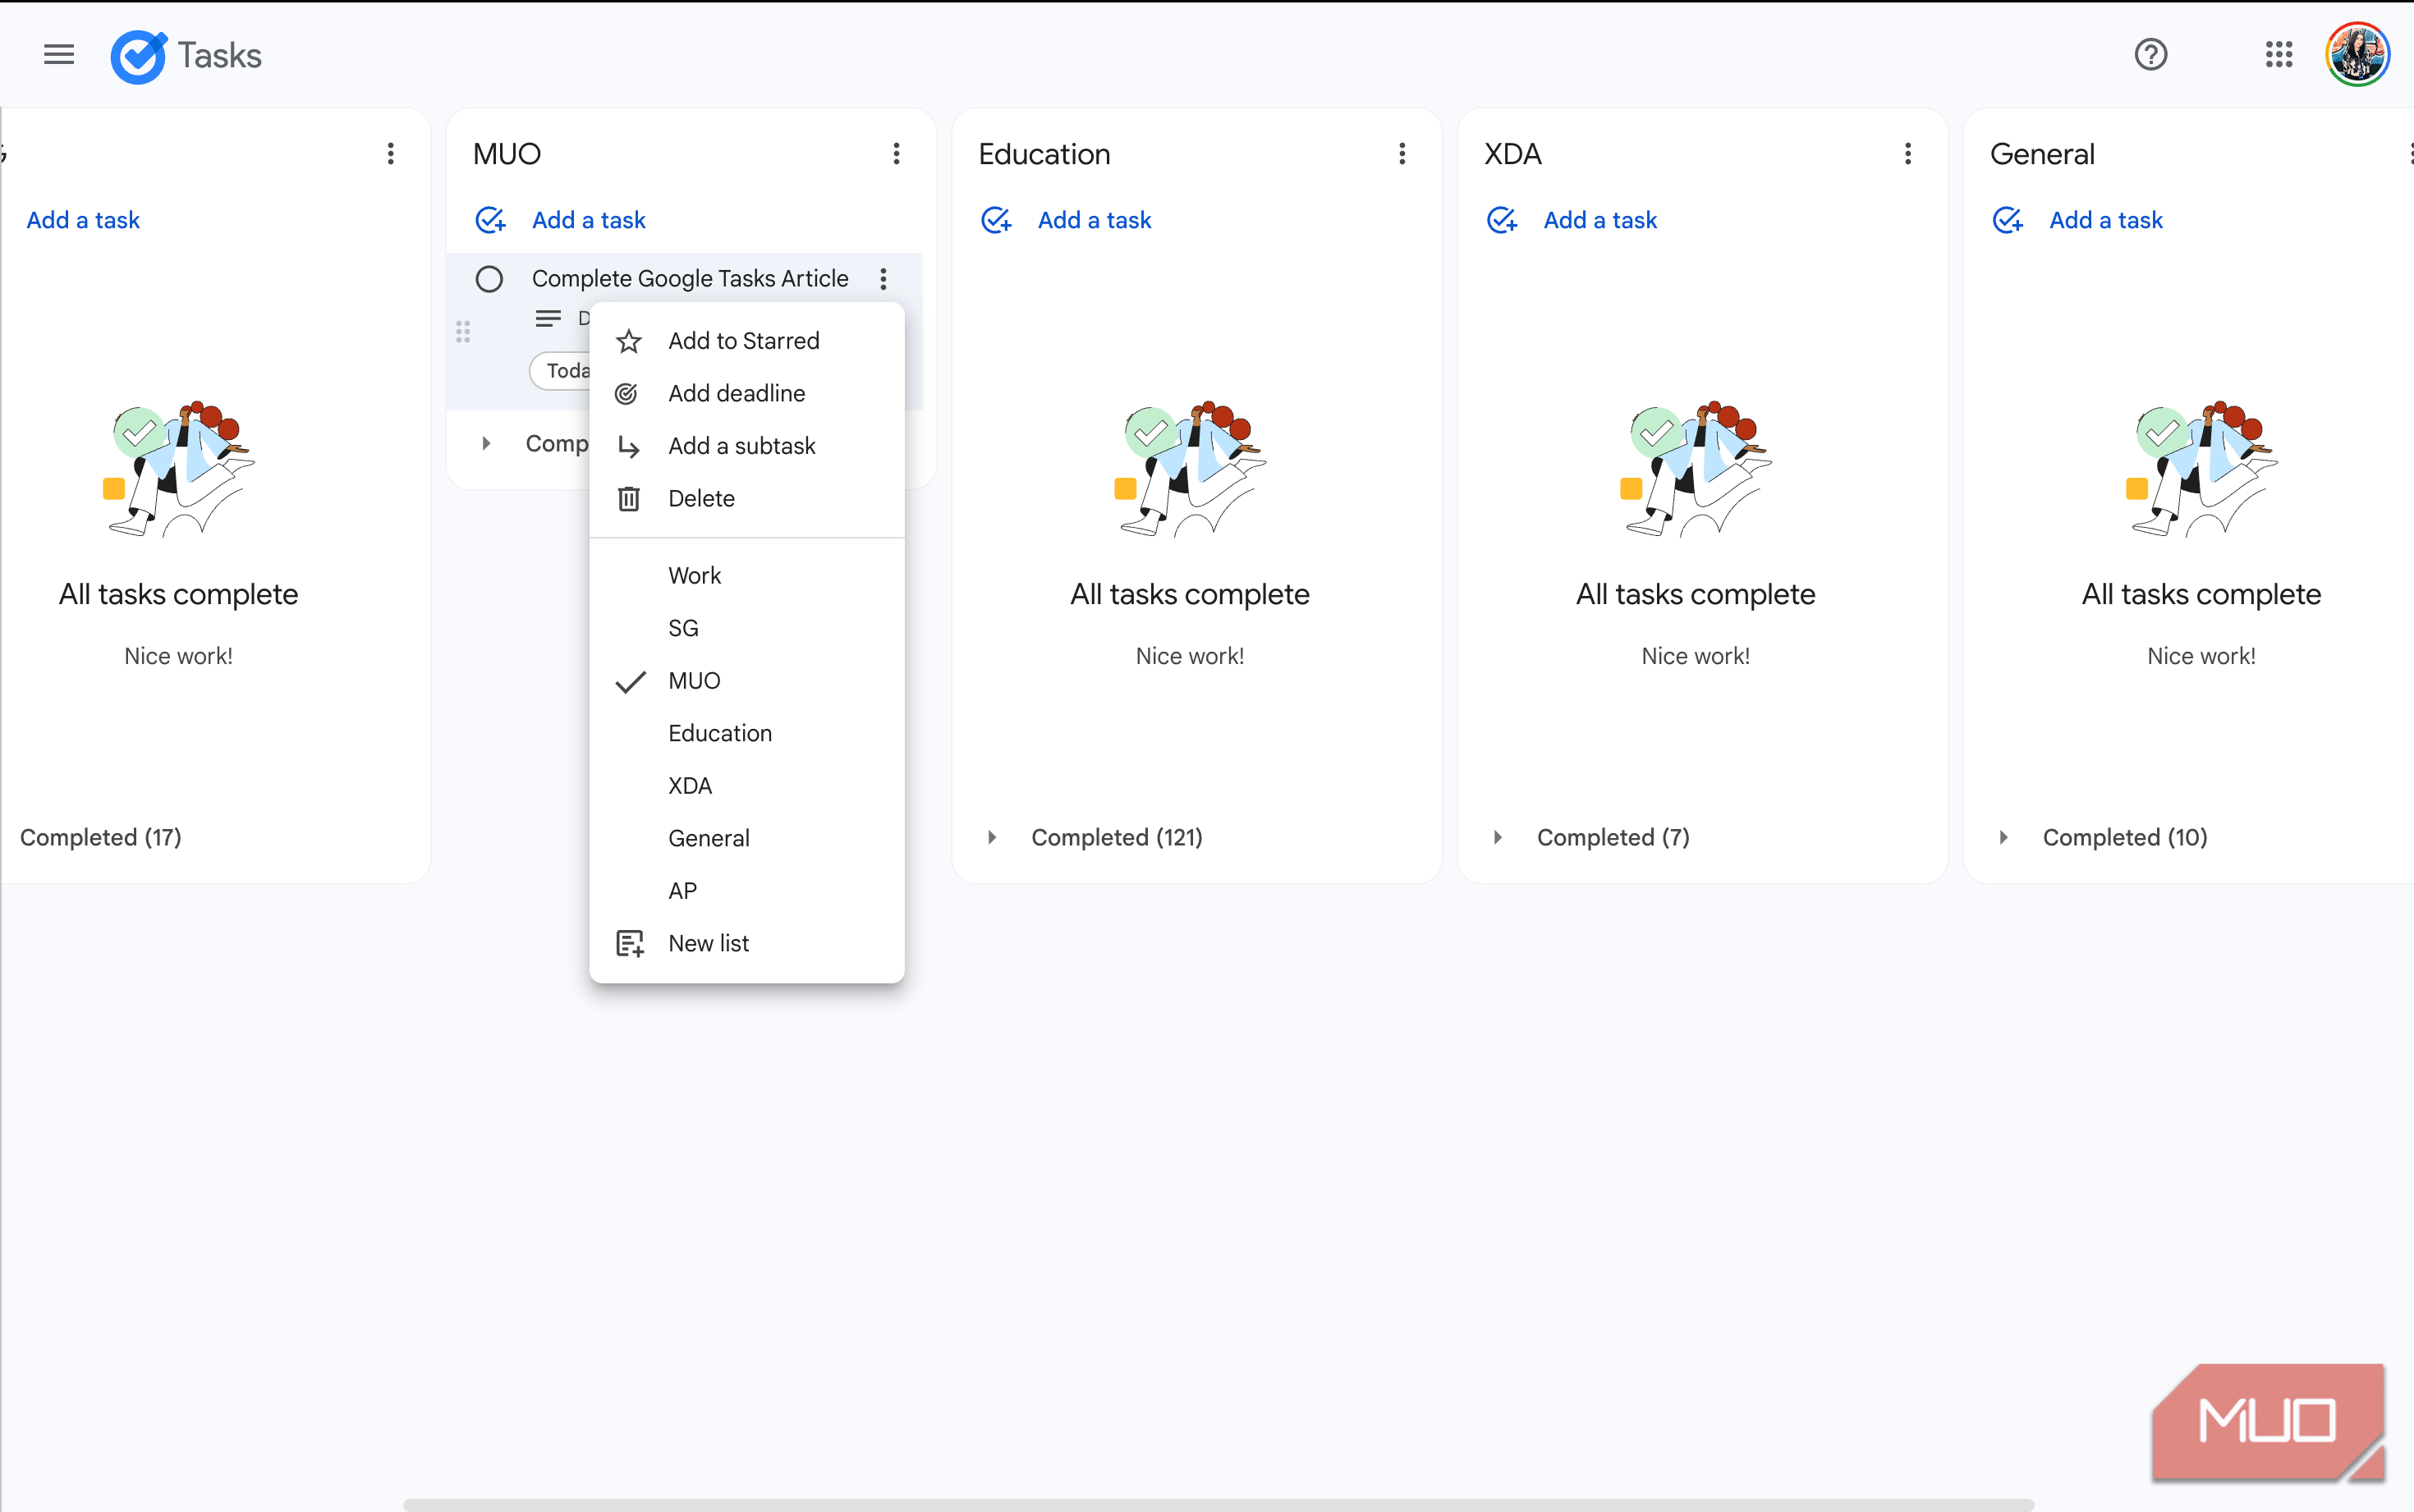The image size is (2414, 1512).
Task: Click the add-task icon in Education list
Action: click(996, 220)
